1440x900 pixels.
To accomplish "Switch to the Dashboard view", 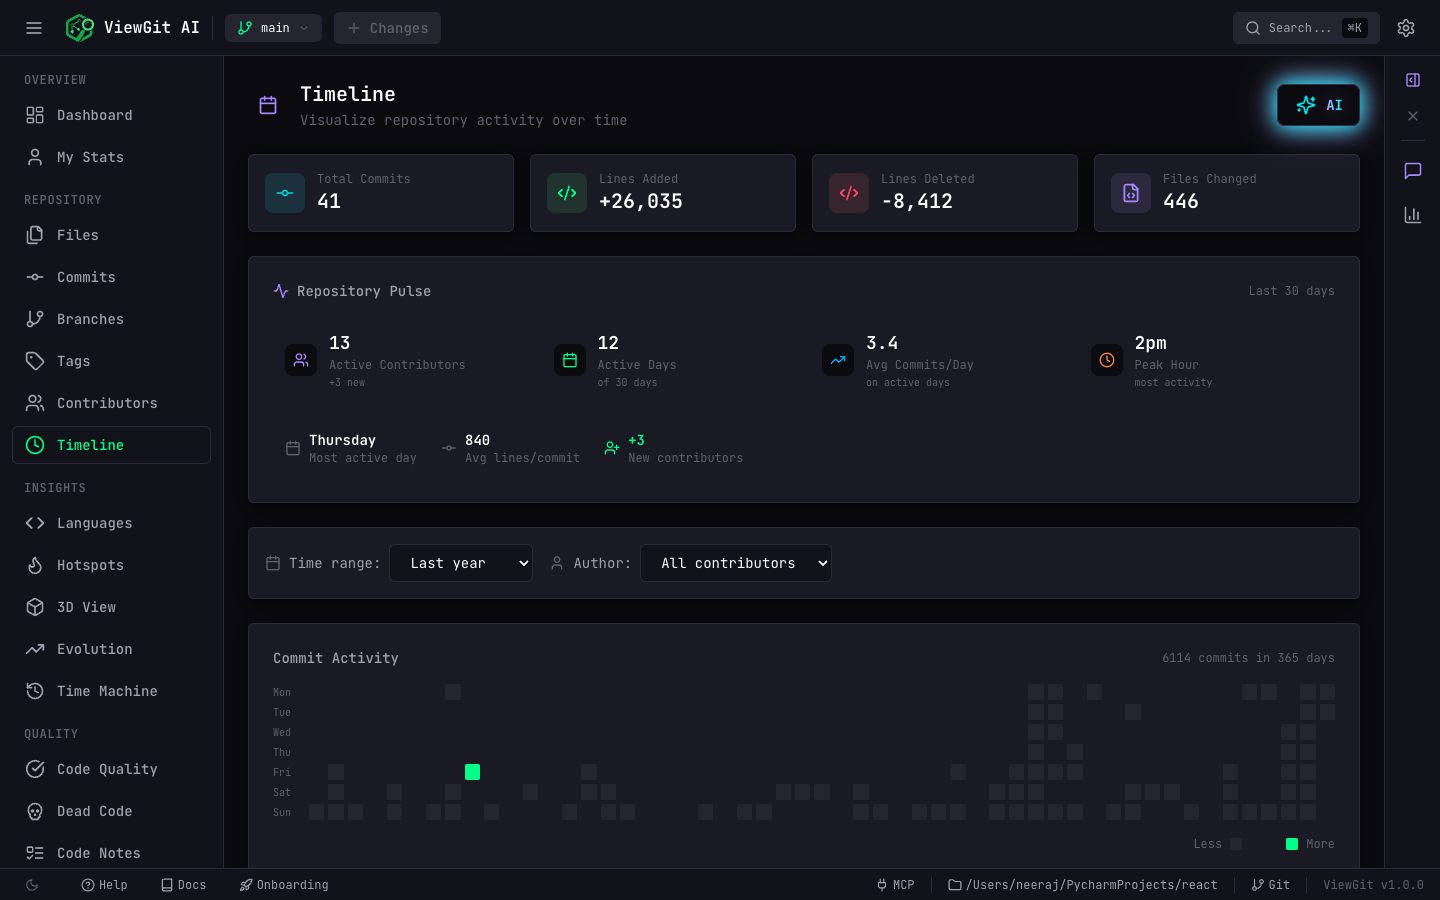I will (94, 115).
